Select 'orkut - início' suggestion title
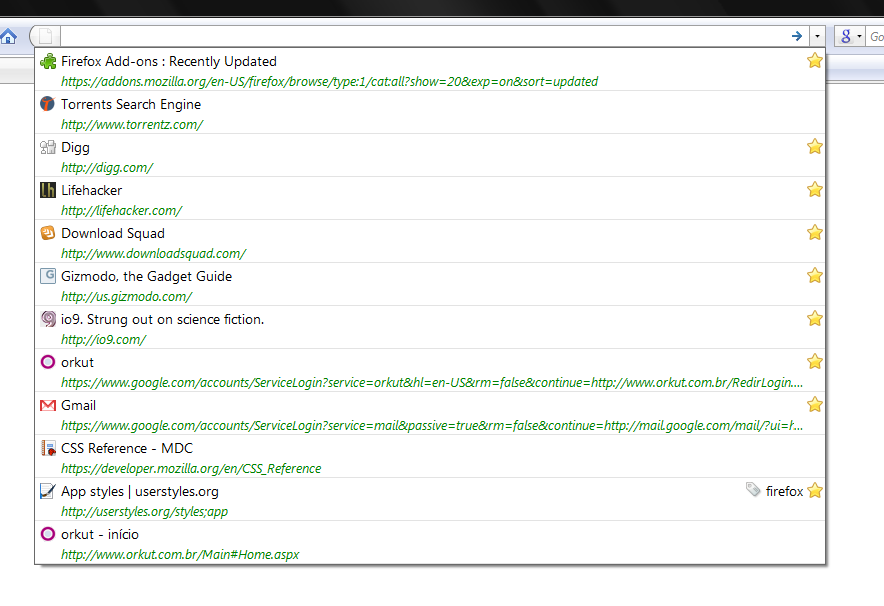The width and height of the screenshot is (884, 606). [x=100, y=534]
